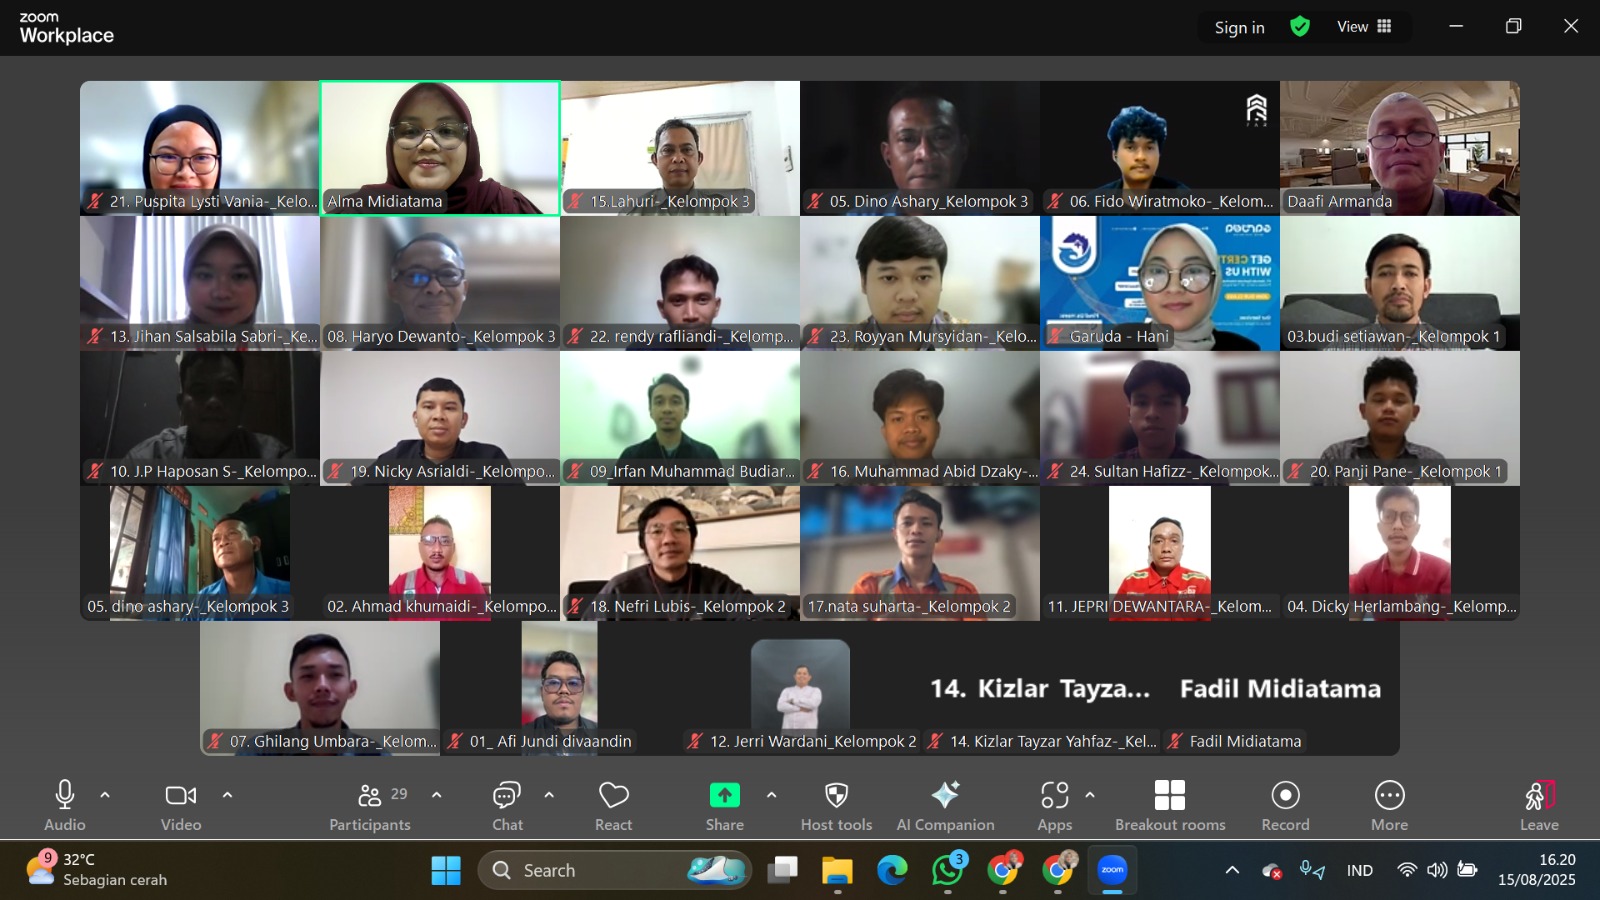1600x900 pixels.
Task: Start screen sharing with the Share icon
Action: [x=724, y=796]
